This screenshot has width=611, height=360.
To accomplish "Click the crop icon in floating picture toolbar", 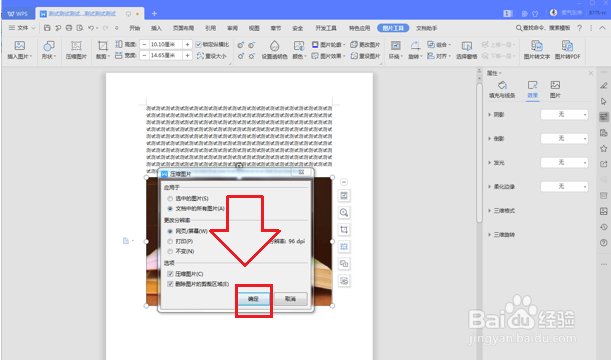I will coord(344,229).
